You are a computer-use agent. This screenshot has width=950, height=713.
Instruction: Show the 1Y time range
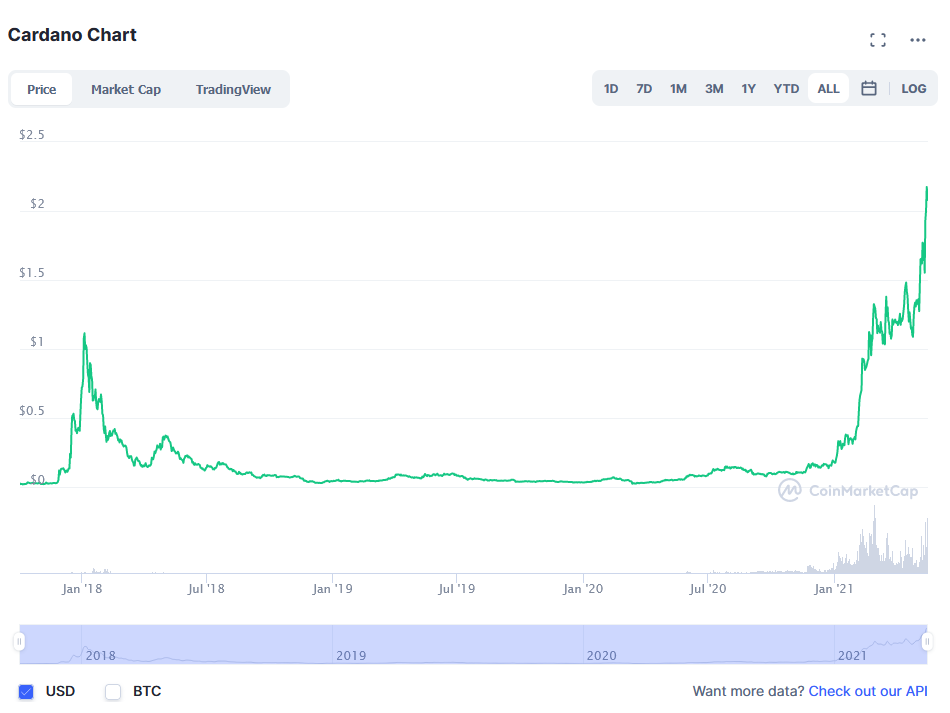pos(748,88)
